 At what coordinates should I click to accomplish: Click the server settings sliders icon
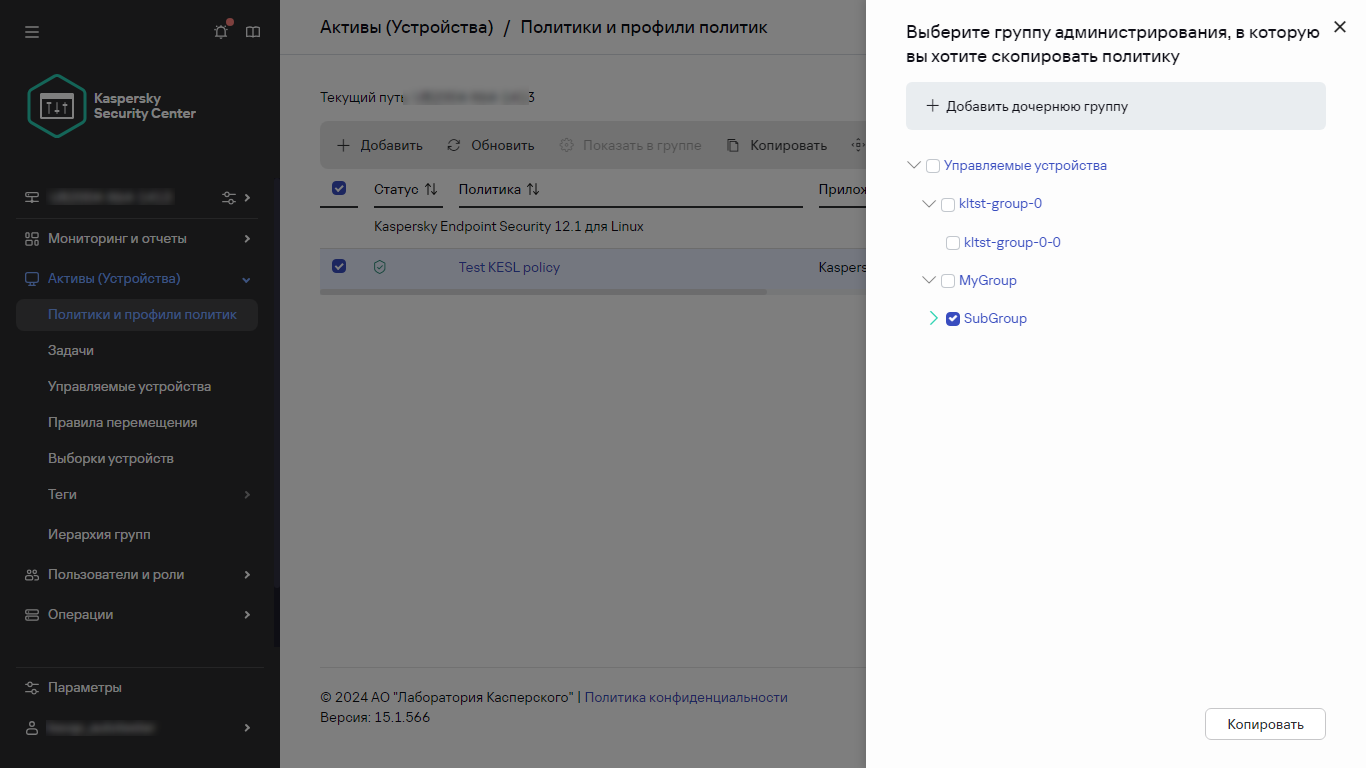pyautogui.click(x=229, y=198)
